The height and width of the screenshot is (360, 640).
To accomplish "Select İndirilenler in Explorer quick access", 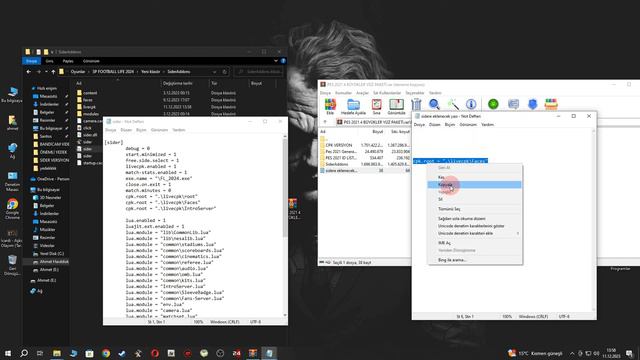I will (49, 104).
